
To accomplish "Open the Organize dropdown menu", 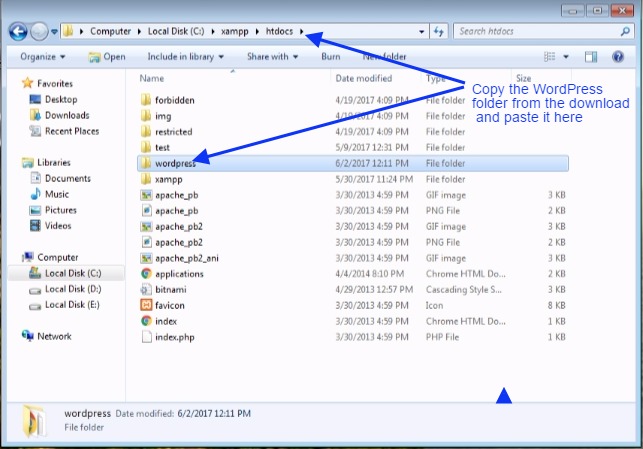I will tap(42, 57).
